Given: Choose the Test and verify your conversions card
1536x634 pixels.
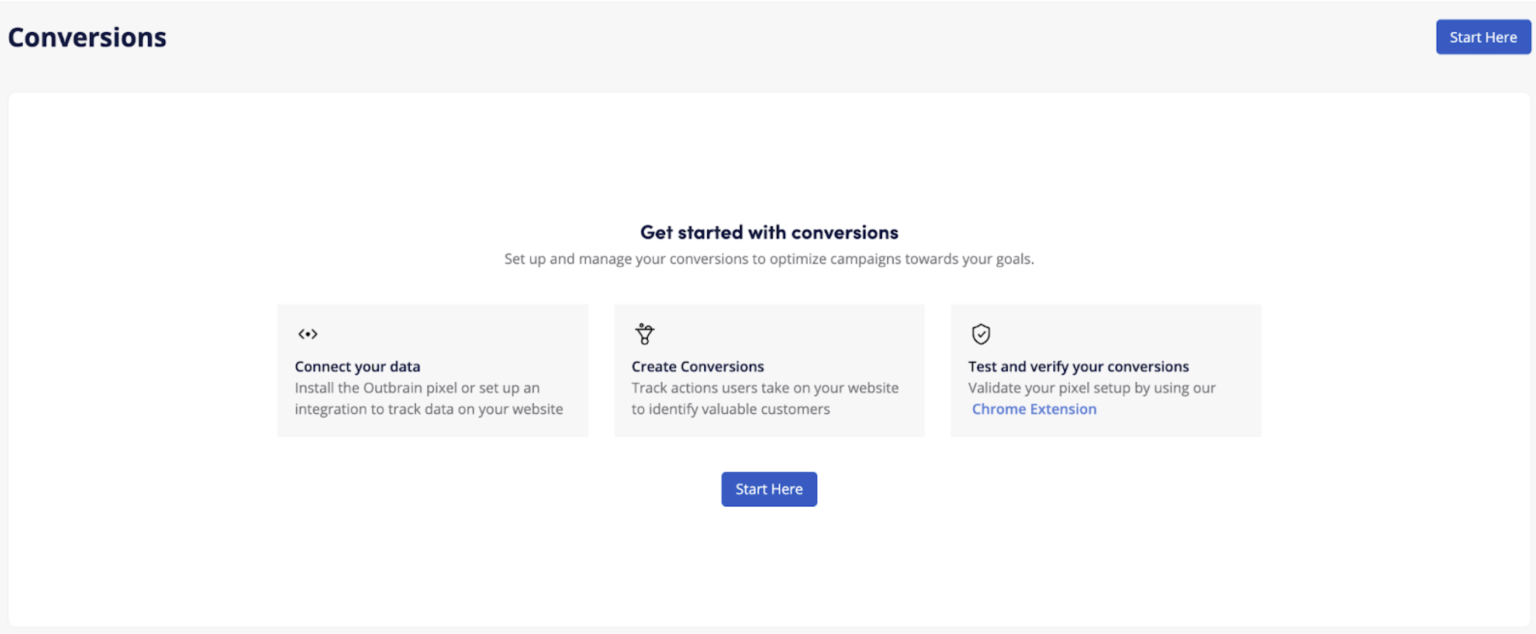Looking at the screenshot, I should point(1105,370).
